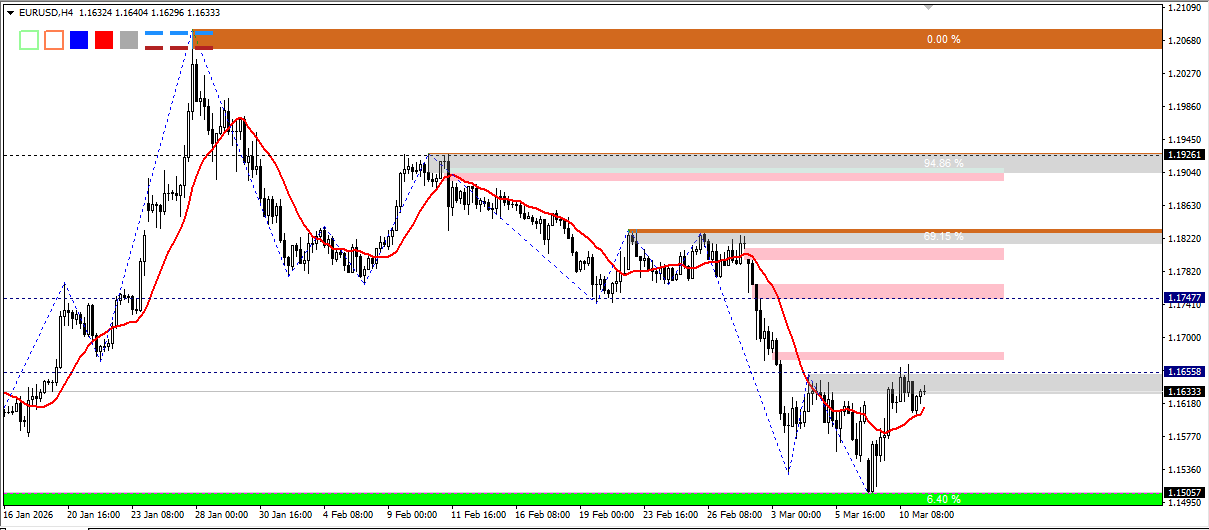Click the 16 Jan 2026 date label
The height and width of the screenshot is (530, 1209).
coord(27,514)
